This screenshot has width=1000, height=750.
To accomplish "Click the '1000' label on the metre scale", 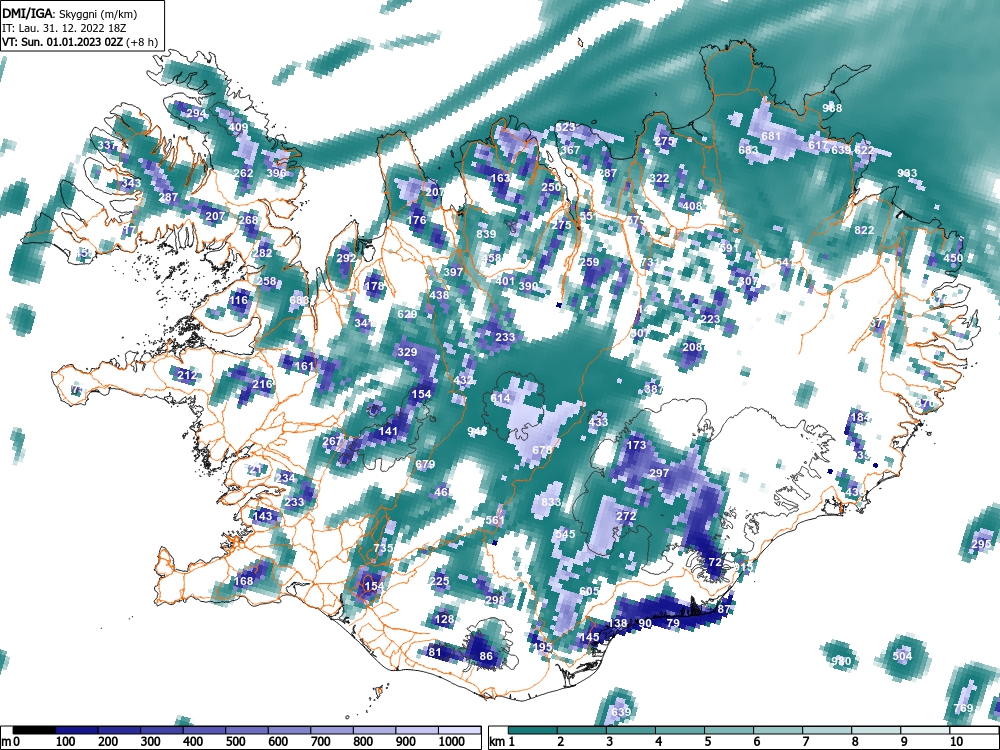I will (x=452, y=742).
